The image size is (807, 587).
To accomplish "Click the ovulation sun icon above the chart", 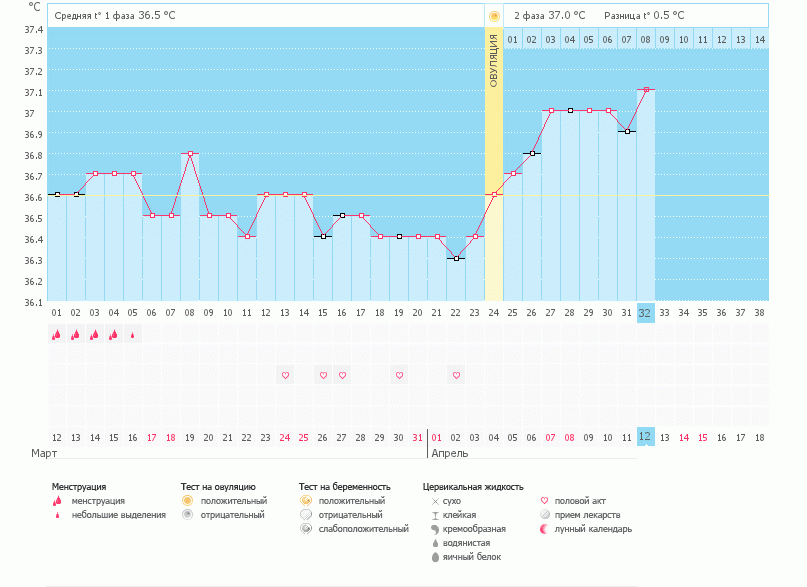I will pyautogui.click(x=494, y=16).
